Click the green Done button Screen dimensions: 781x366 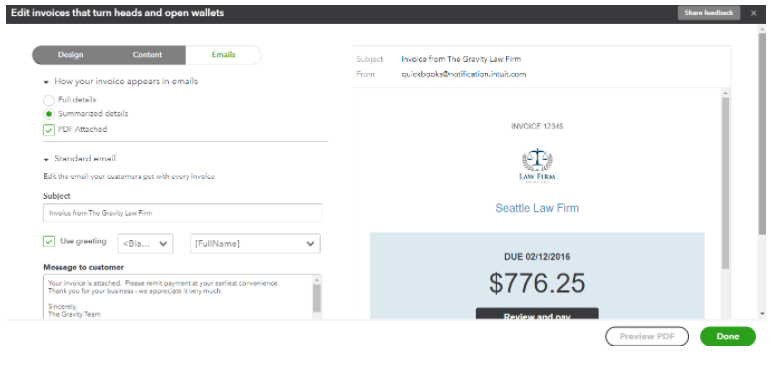click(x=728, y=337)
